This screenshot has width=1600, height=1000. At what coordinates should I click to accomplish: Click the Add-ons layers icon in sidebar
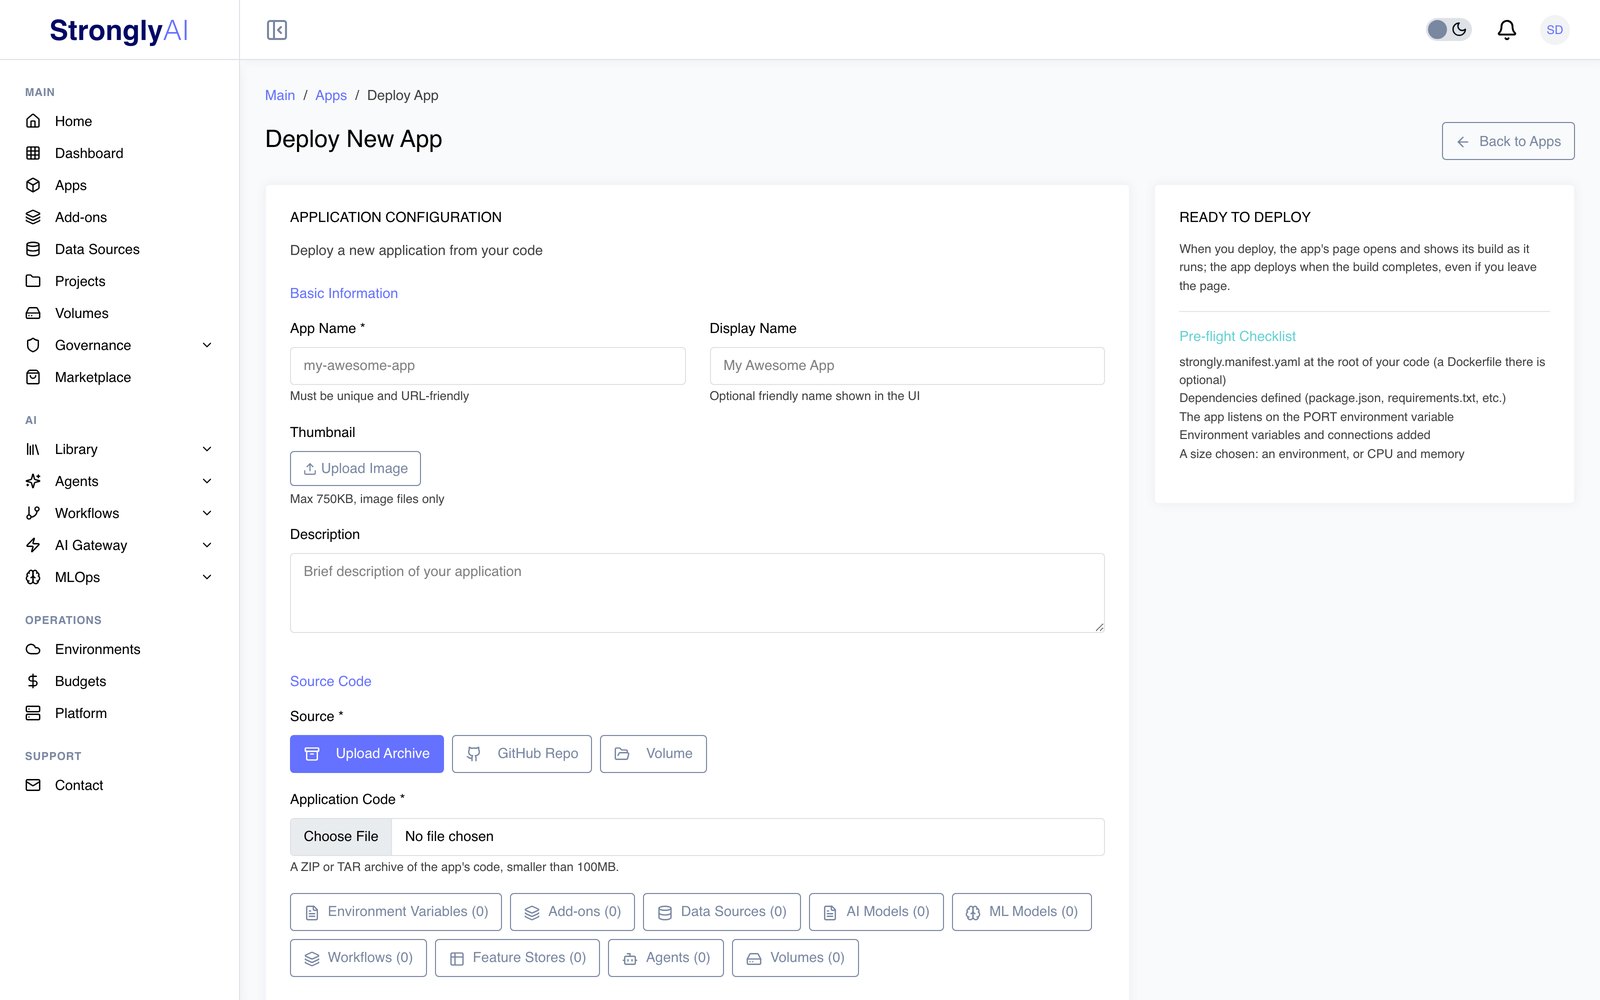pyautogui.click(x=33, y=217)
